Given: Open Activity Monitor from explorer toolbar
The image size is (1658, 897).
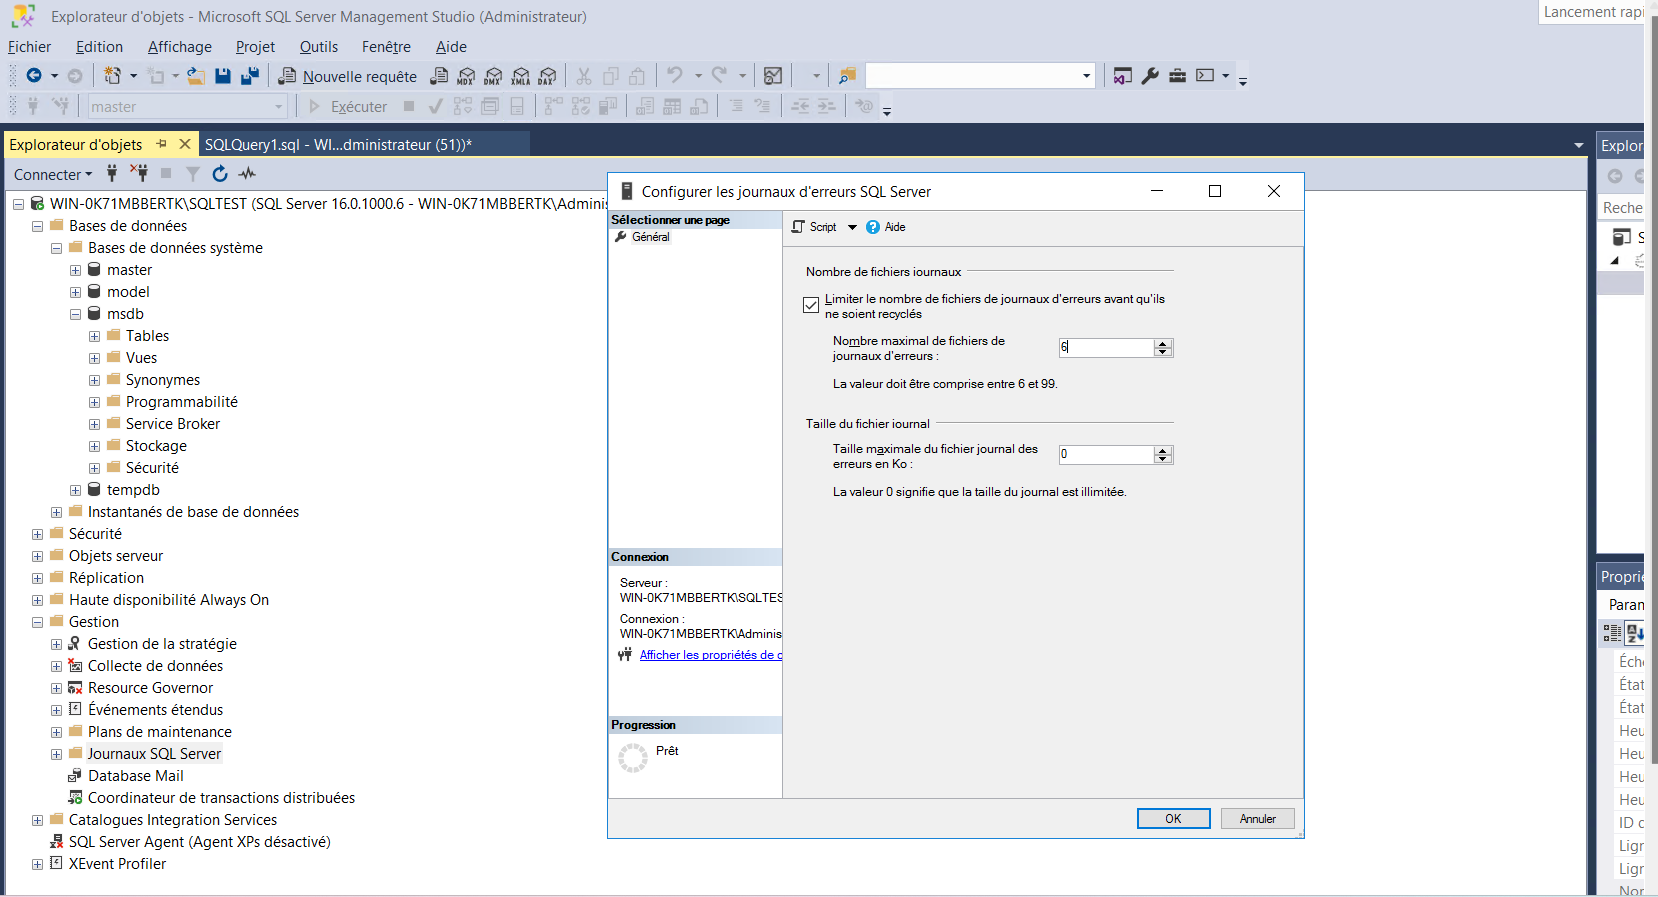Looking at the screenshot, I should click(247, 174).
